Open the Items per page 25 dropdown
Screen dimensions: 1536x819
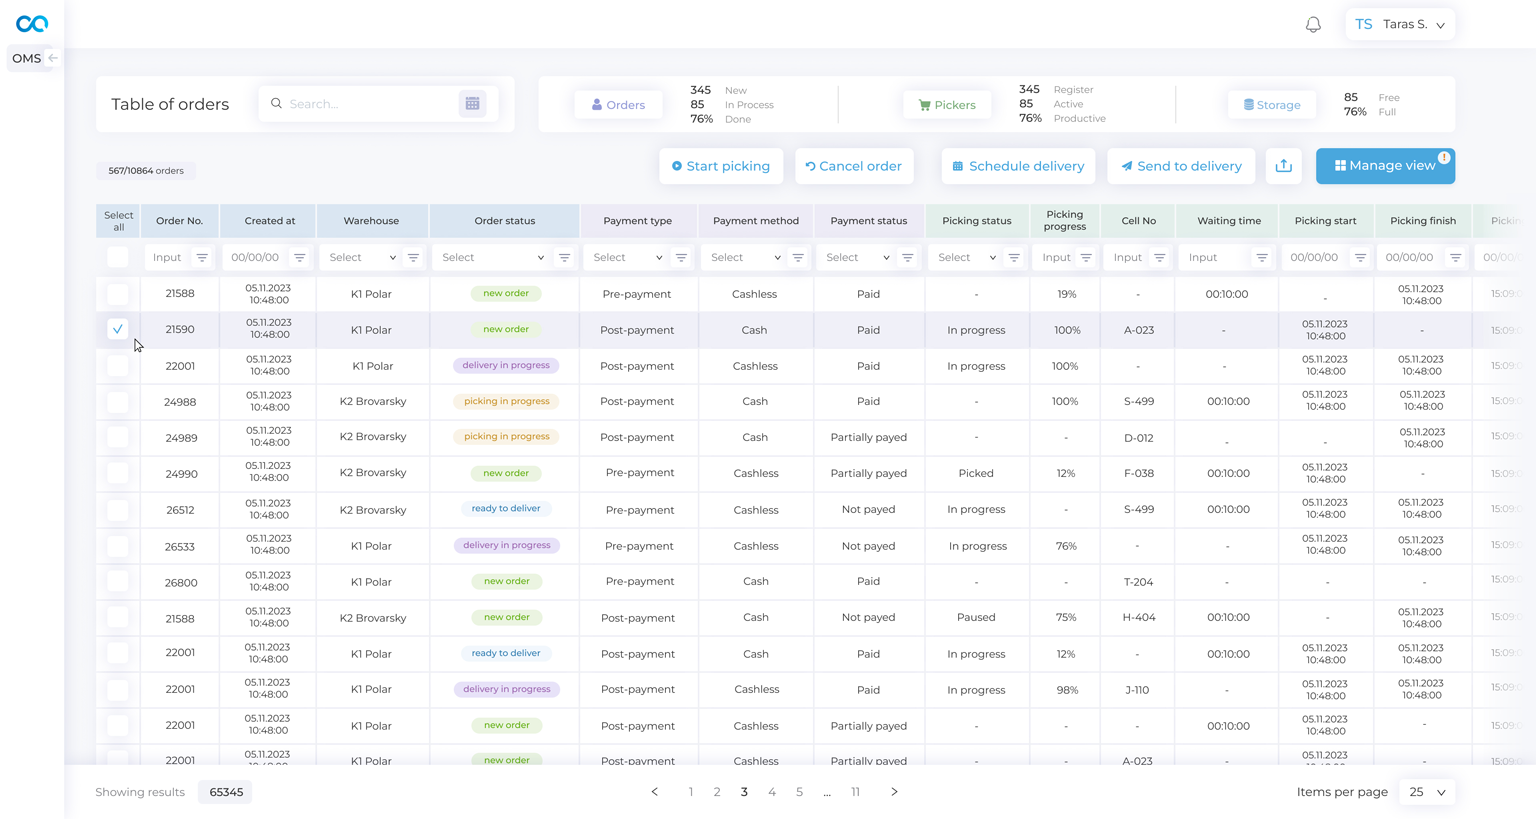(1427, 792)
